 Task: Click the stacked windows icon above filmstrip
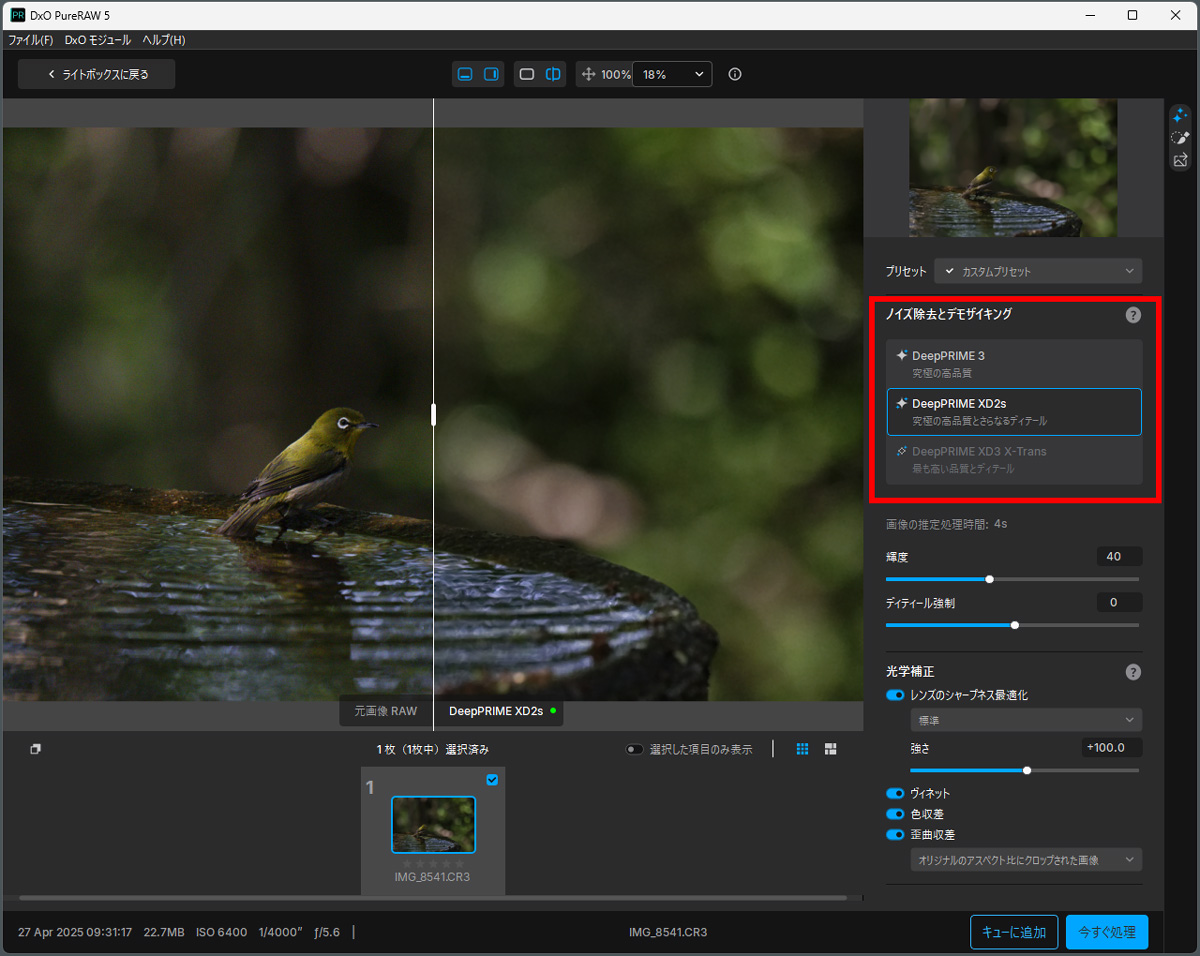(35, 749)
